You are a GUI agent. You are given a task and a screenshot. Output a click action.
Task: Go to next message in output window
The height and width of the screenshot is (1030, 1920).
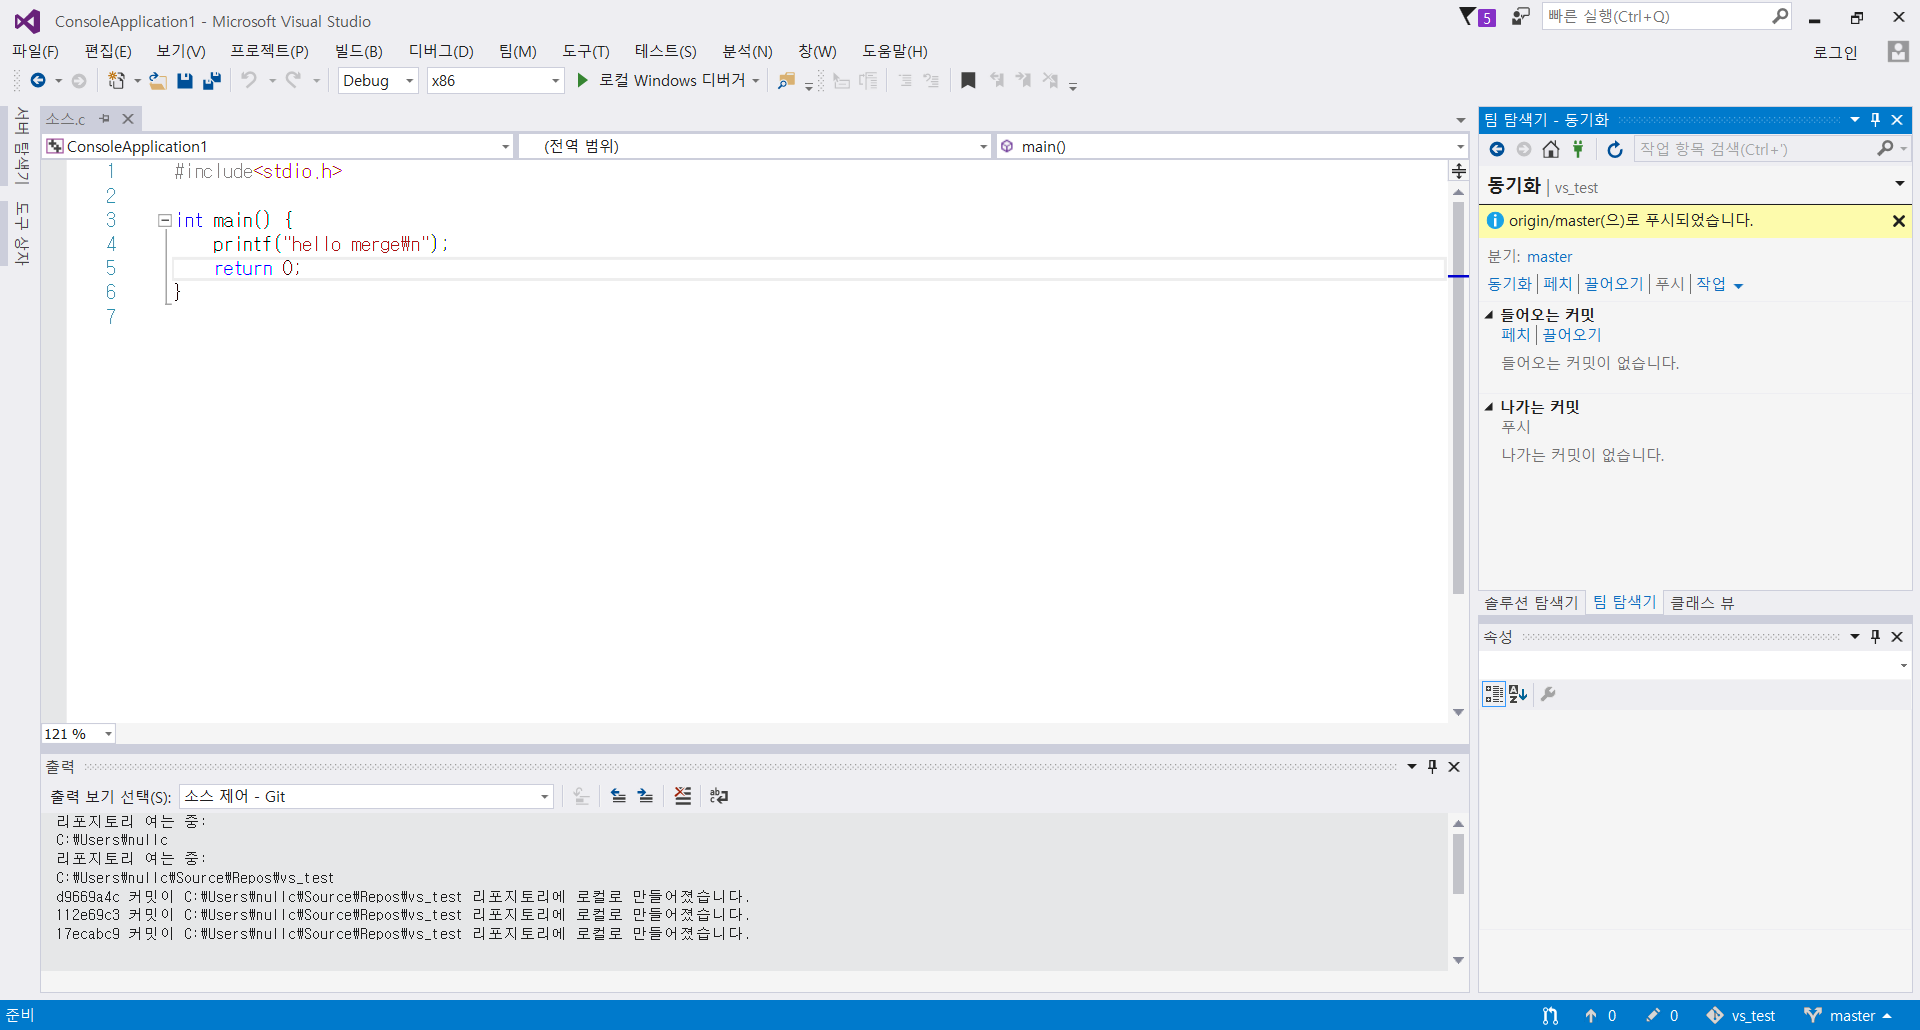[646, 796]
